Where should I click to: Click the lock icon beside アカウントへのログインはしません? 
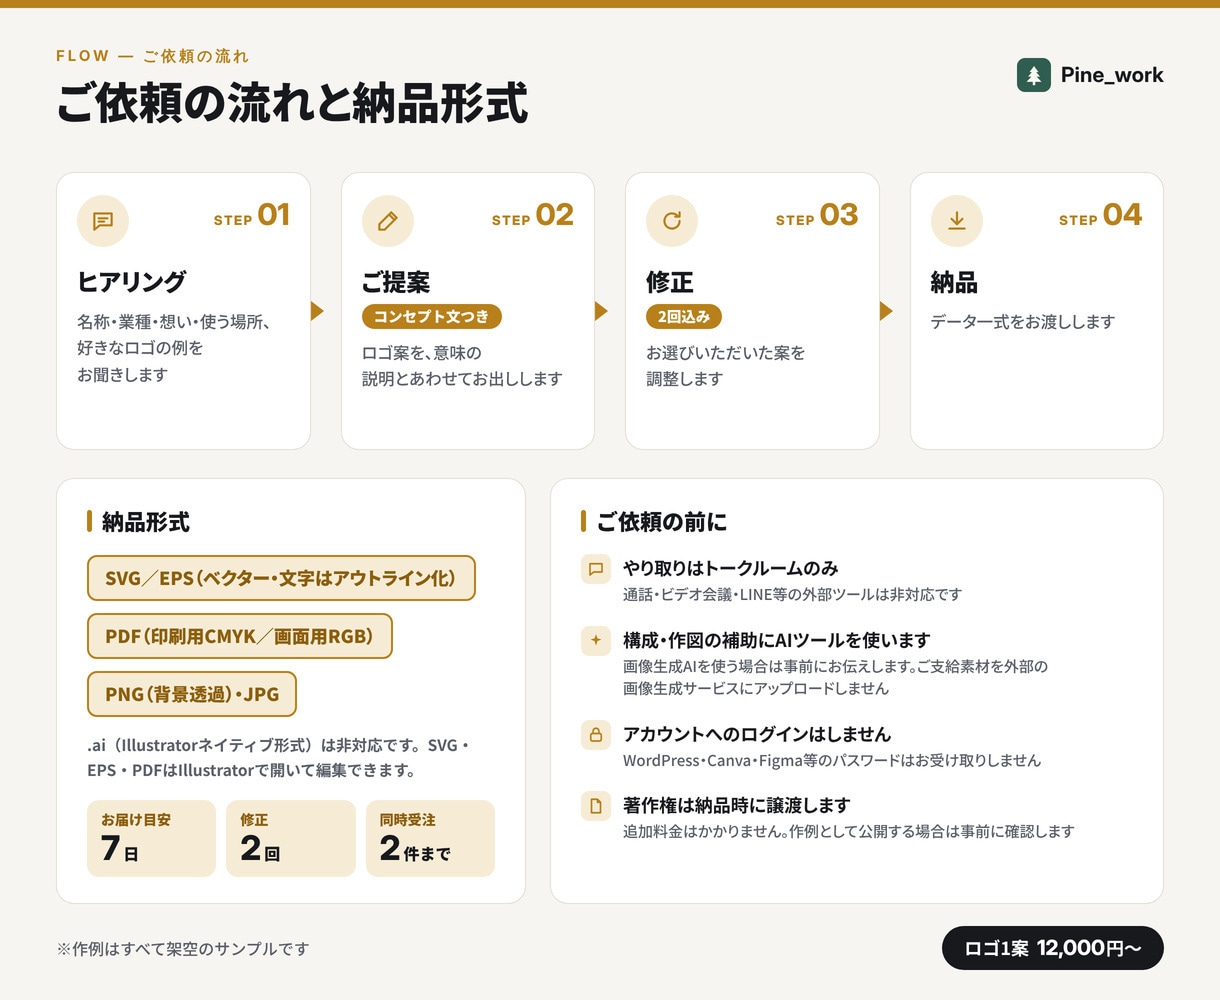tap(596, 735)
